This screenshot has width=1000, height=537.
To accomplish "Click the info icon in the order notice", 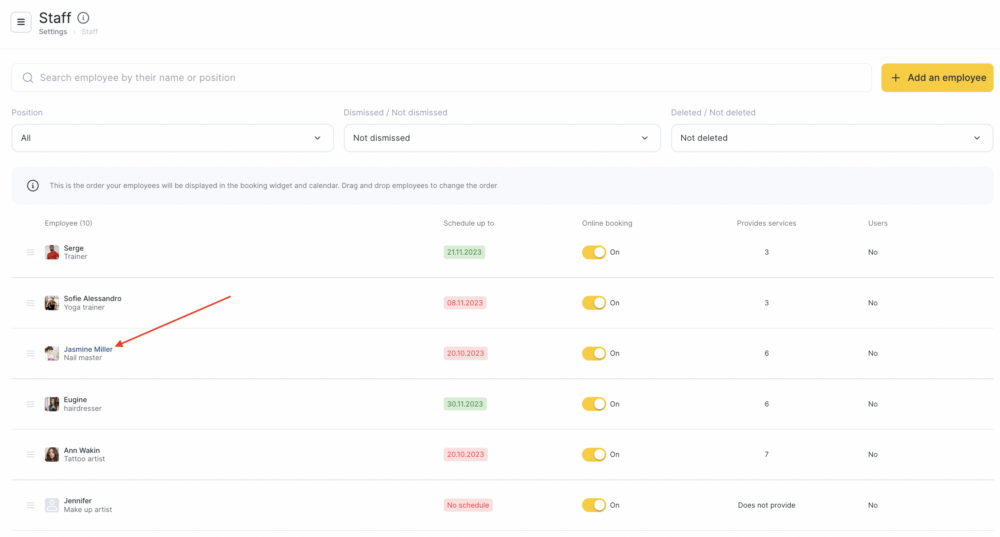I will [33, 186].
